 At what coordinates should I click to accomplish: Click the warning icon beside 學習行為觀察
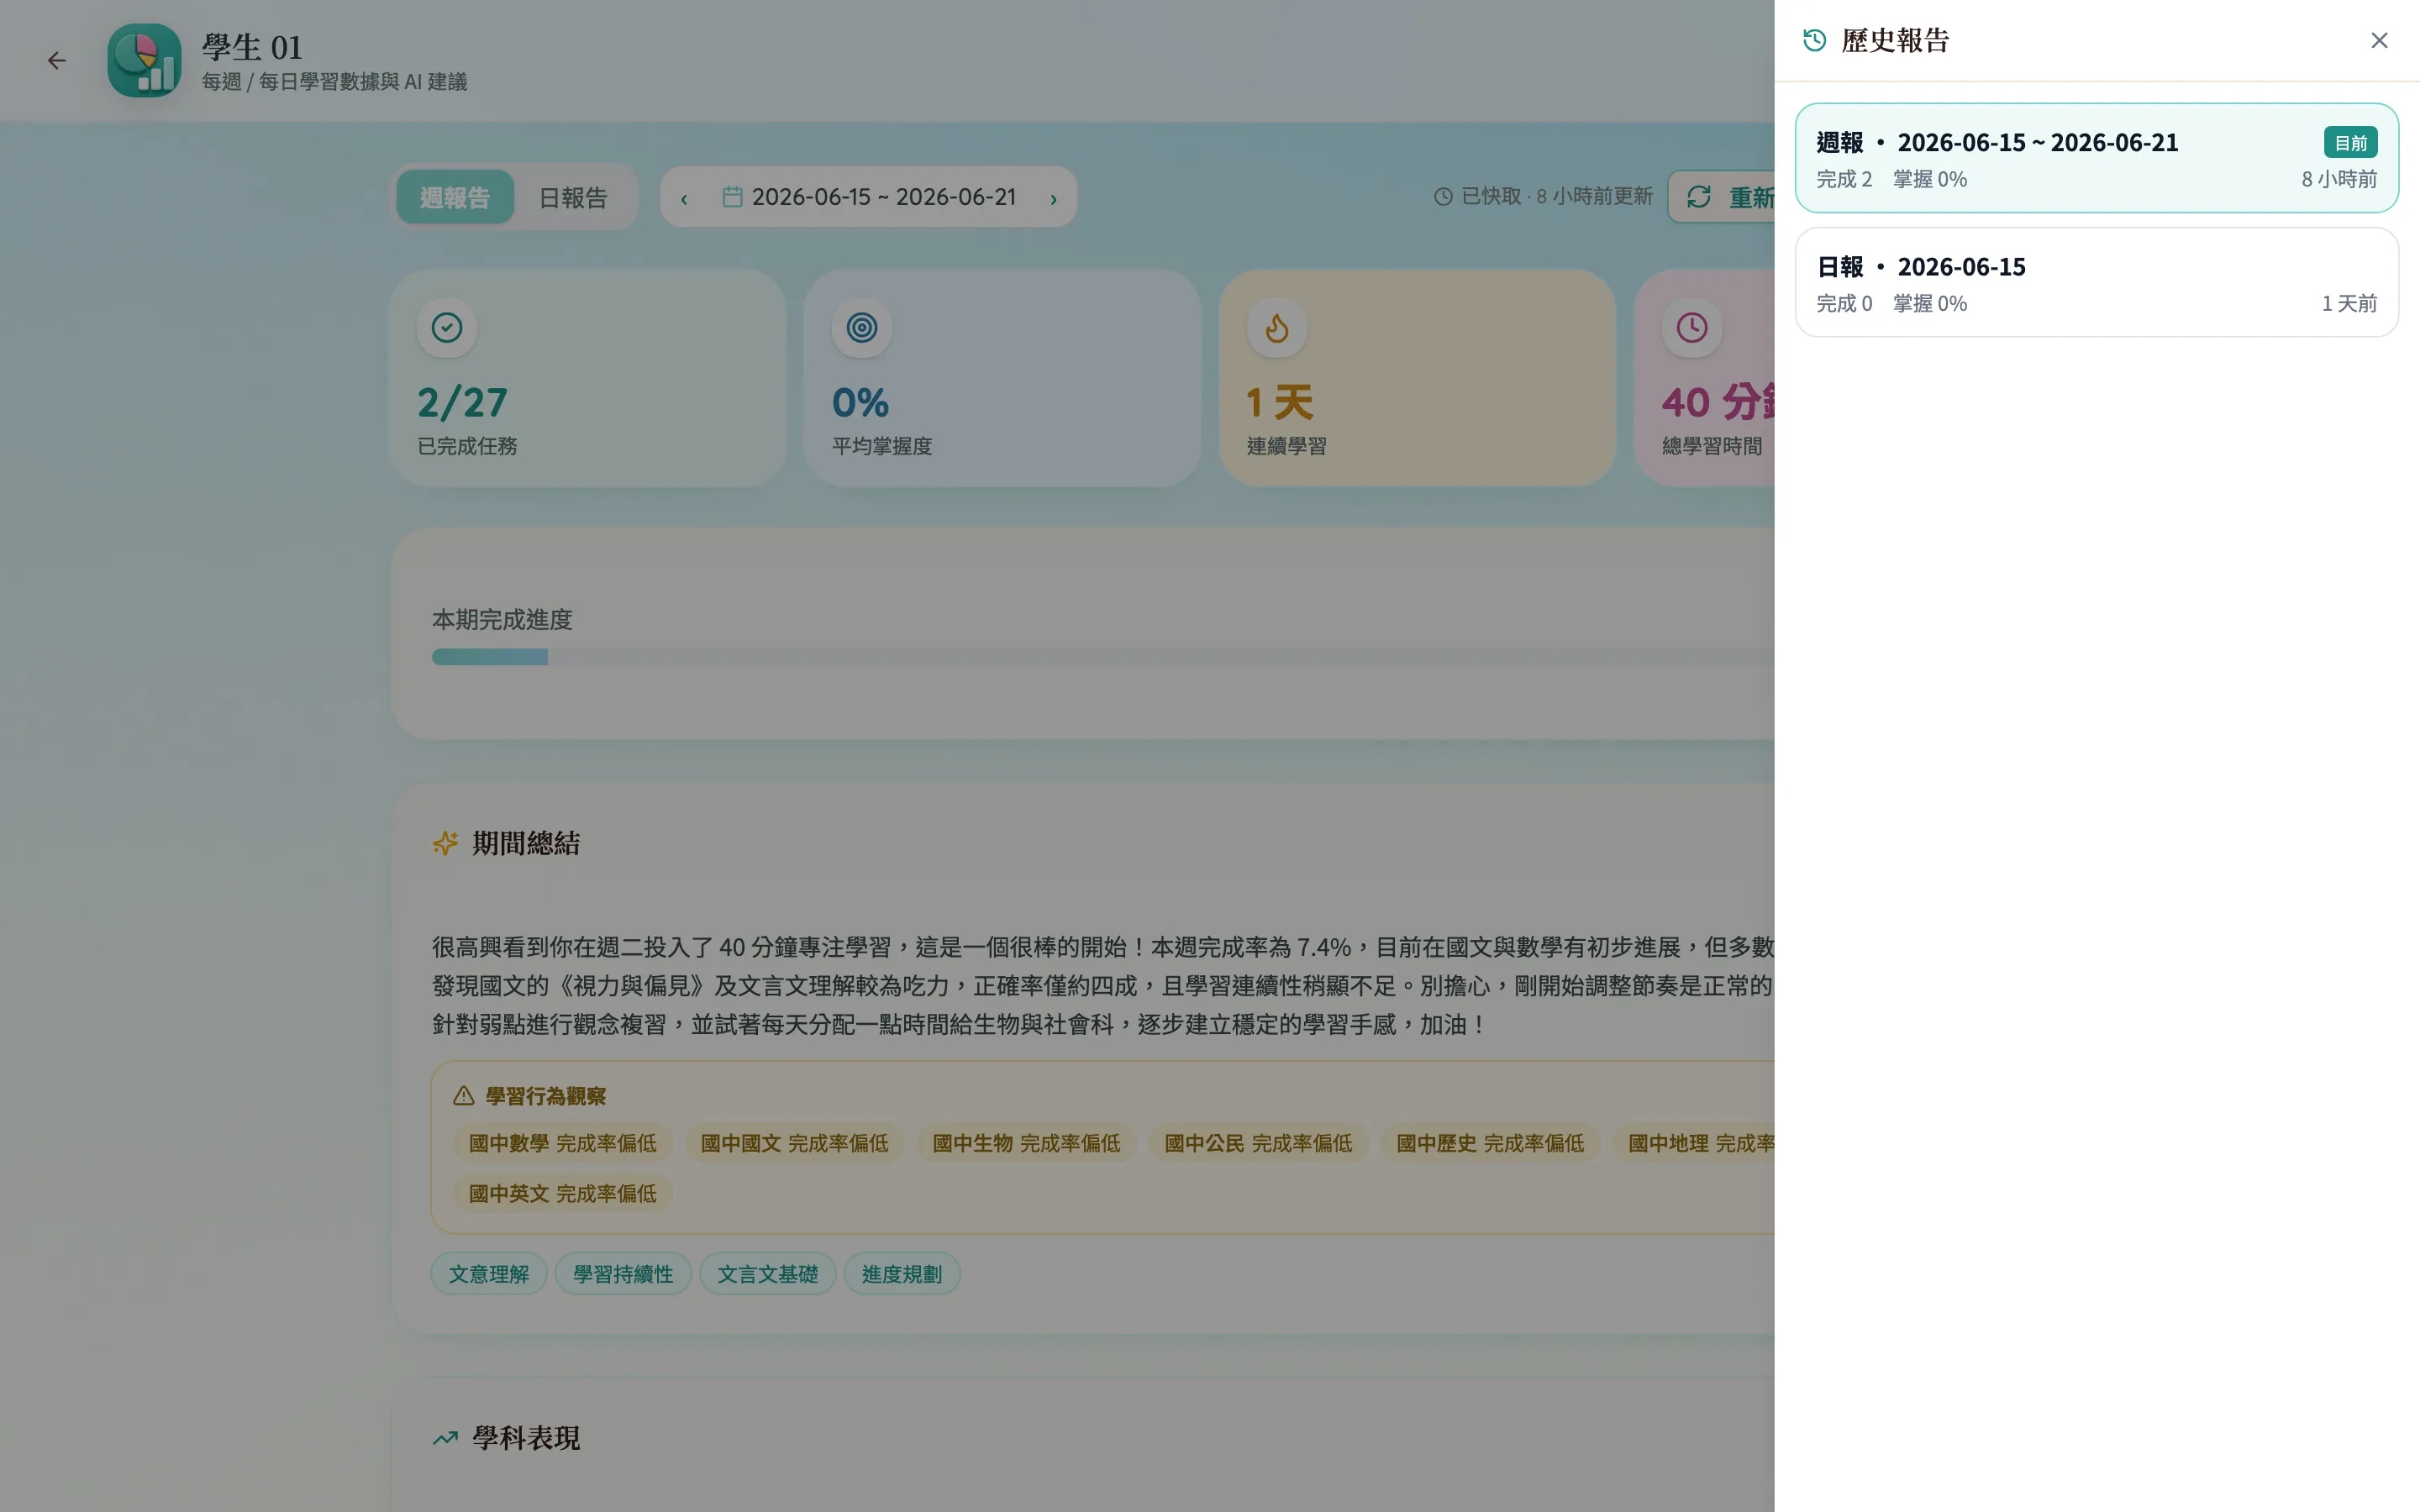click(x=463, y=1096)
